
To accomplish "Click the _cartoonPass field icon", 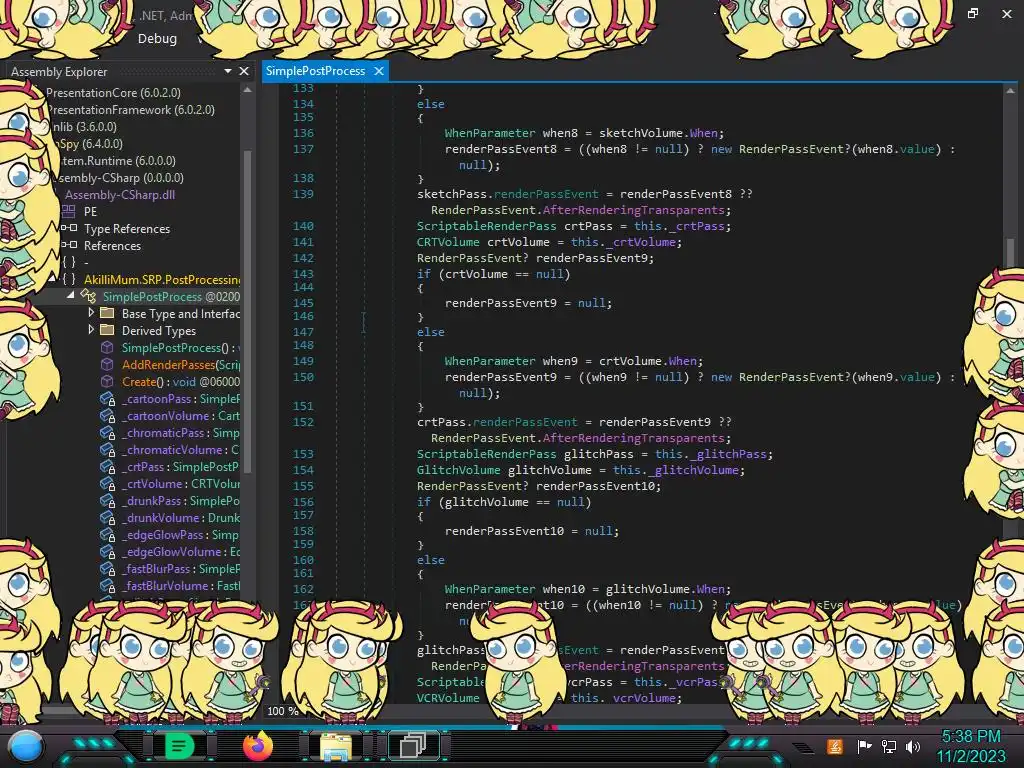I will (108, 398).
